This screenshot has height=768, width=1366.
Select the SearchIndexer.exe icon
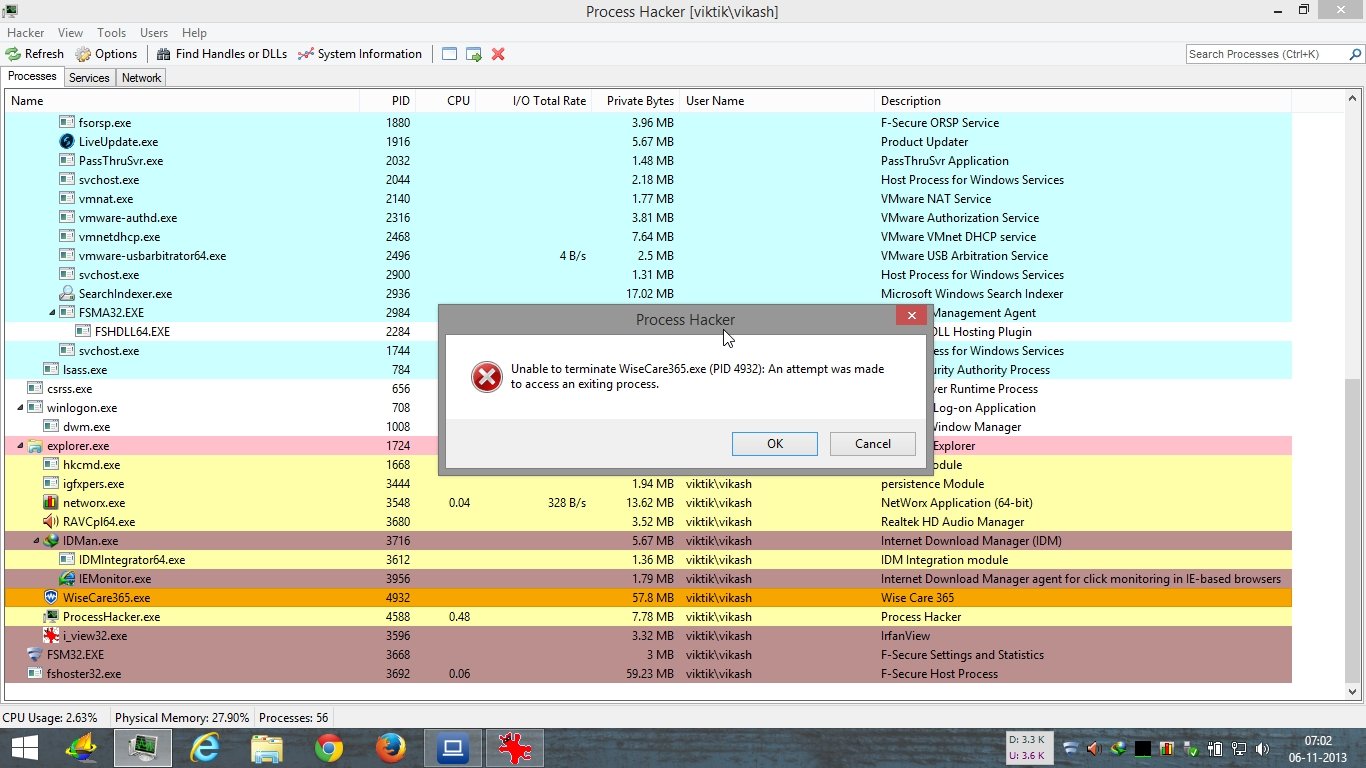point(67,294)
